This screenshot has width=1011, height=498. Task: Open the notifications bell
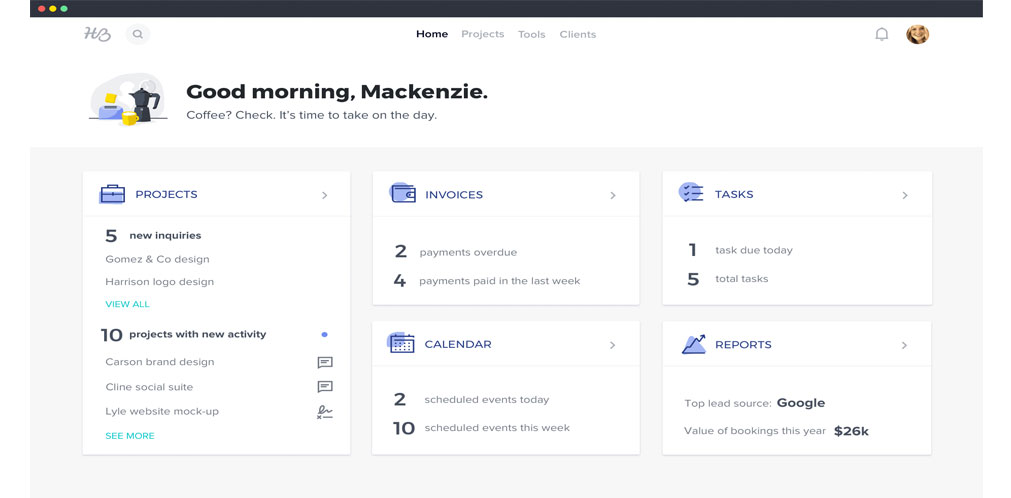click(x=881, y=34)
